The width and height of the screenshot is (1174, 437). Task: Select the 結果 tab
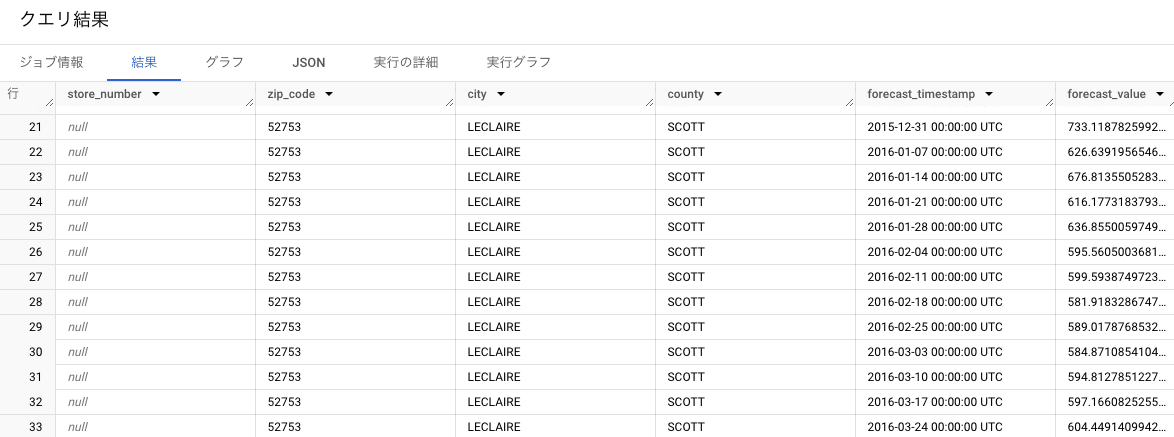tap(144, 62)
